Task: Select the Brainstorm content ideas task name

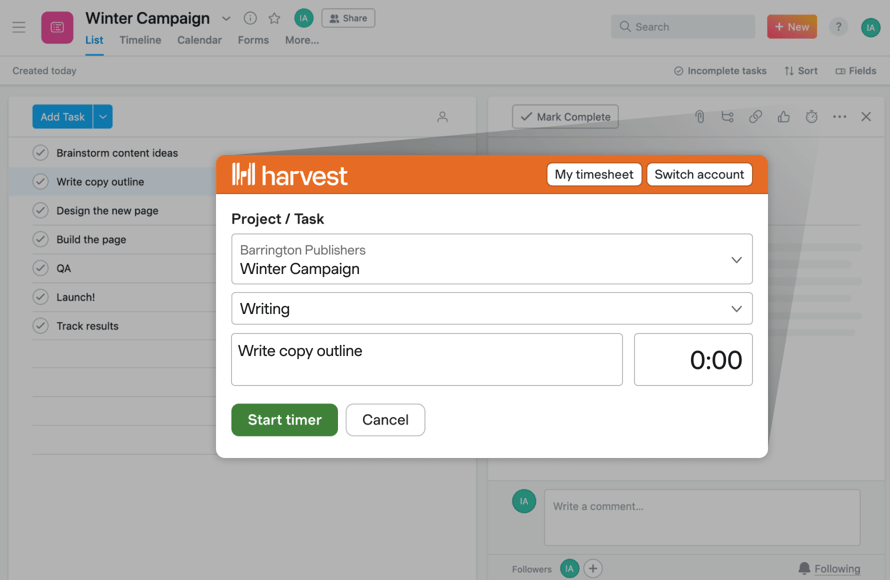Action: pyautogui.click(x=117, y=153)
